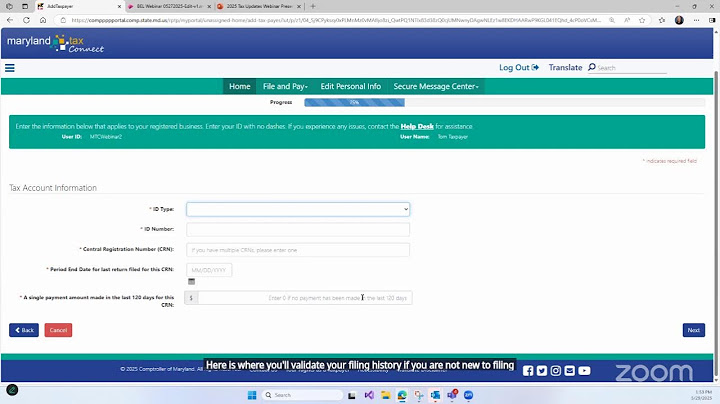Click the Next button
Screen dimensions: 720x404
[x=693, y=330]
